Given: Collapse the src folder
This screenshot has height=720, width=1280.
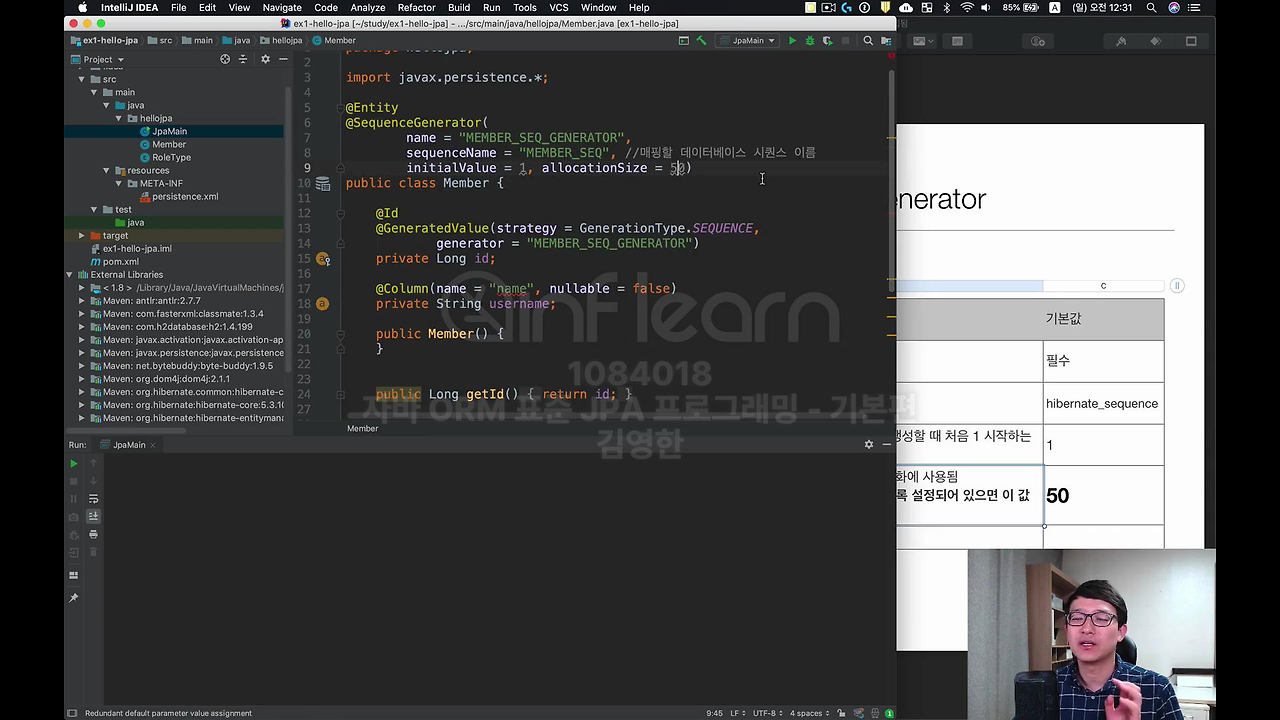Looking at the screenshot, I should (82, 79).
